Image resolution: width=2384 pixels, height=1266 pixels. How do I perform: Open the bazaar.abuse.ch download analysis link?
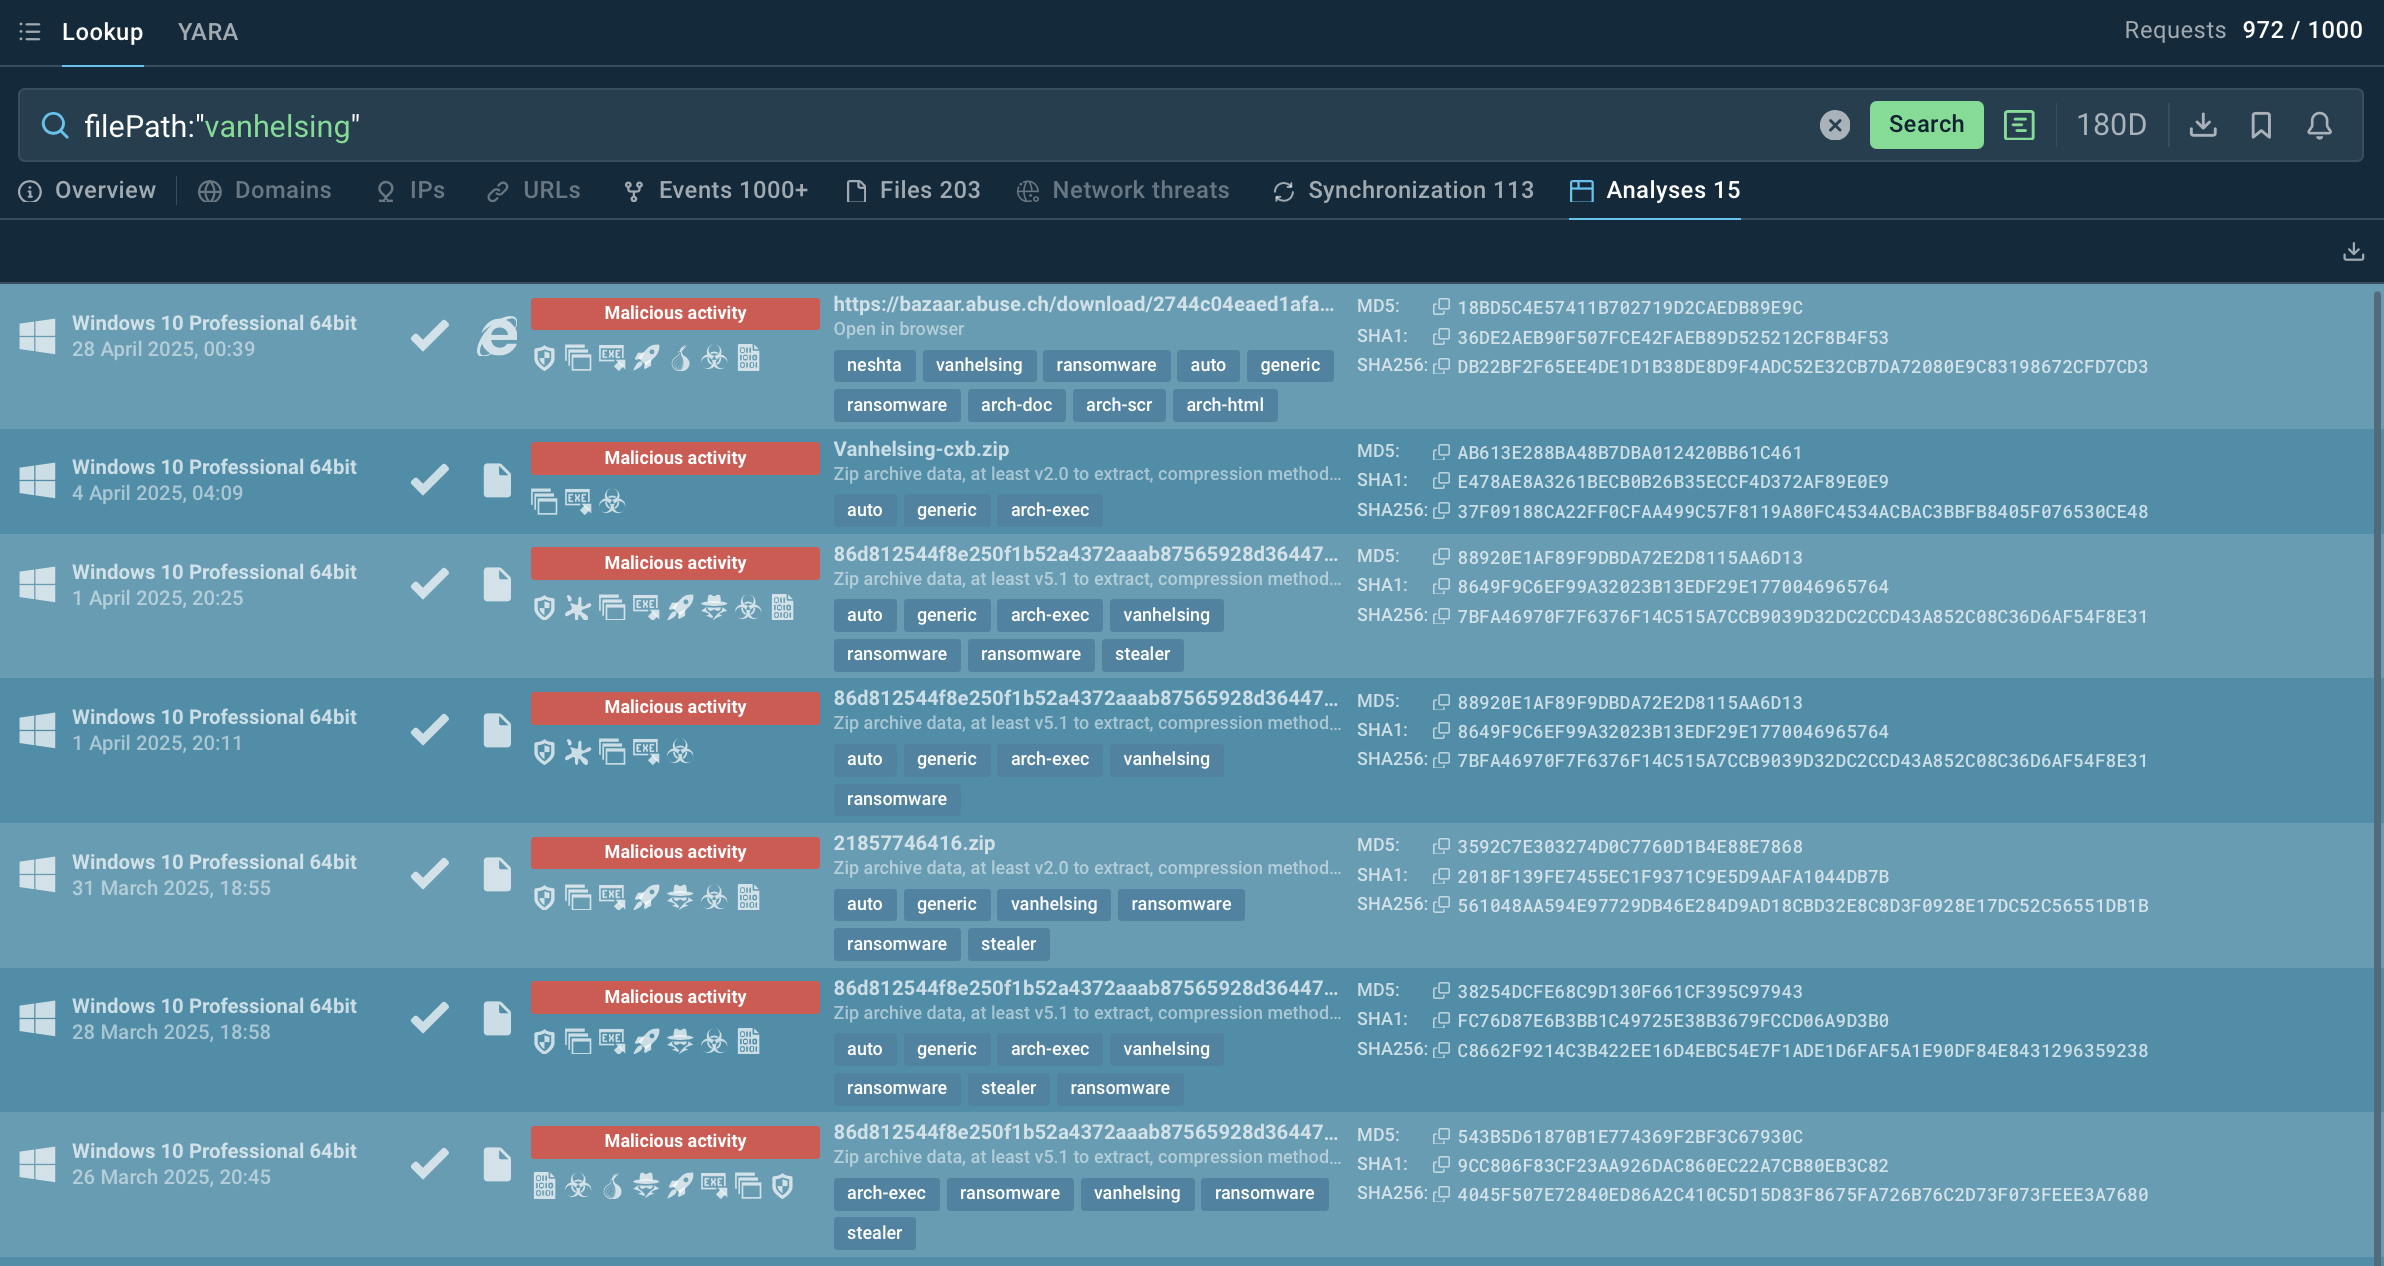pyautogui.click(x=1084, y=304)
